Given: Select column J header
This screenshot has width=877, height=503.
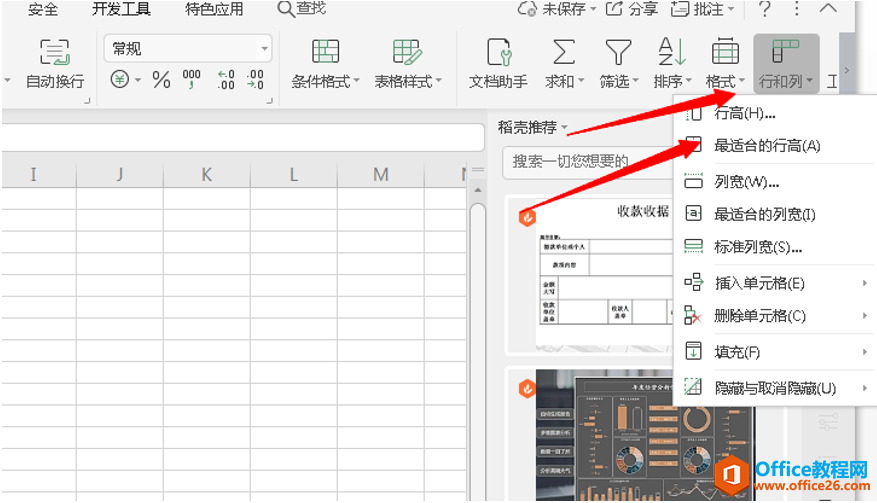Looking at the screenshot, I should click(120, 175).
